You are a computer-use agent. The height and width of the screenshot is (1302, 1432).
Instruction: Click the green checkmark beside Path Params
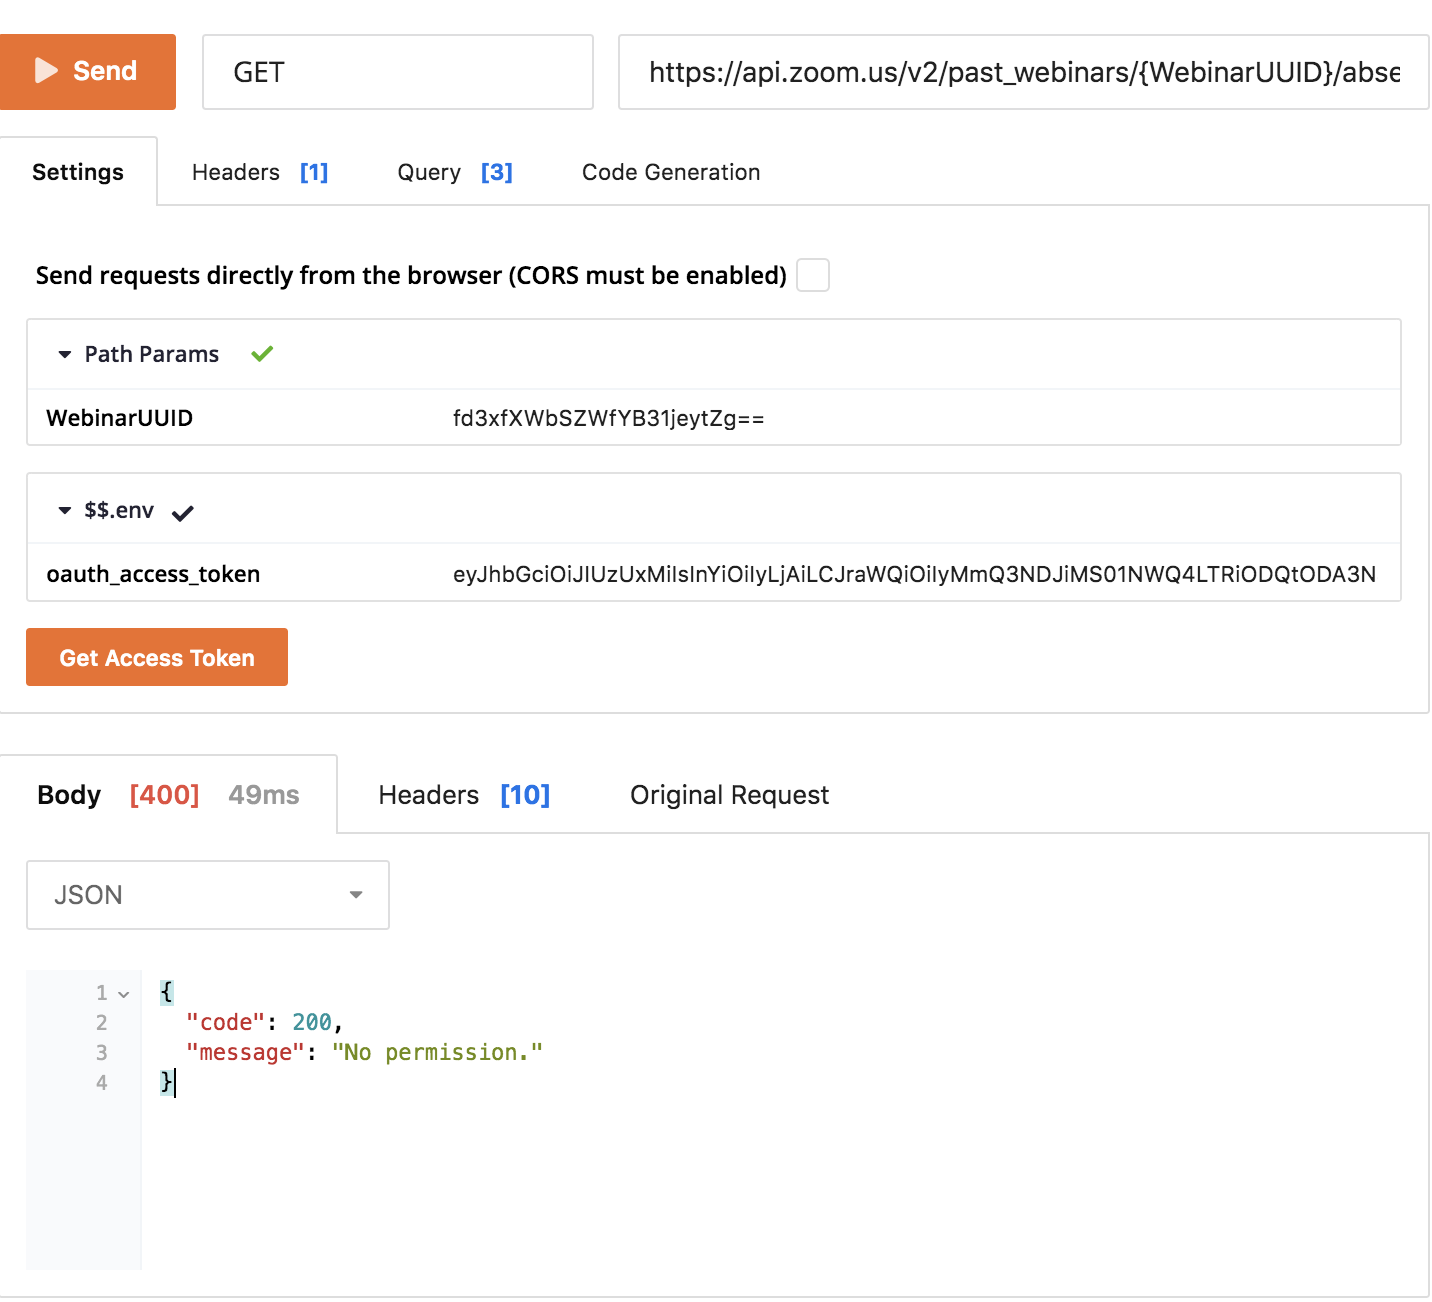(x=262, y=353)
